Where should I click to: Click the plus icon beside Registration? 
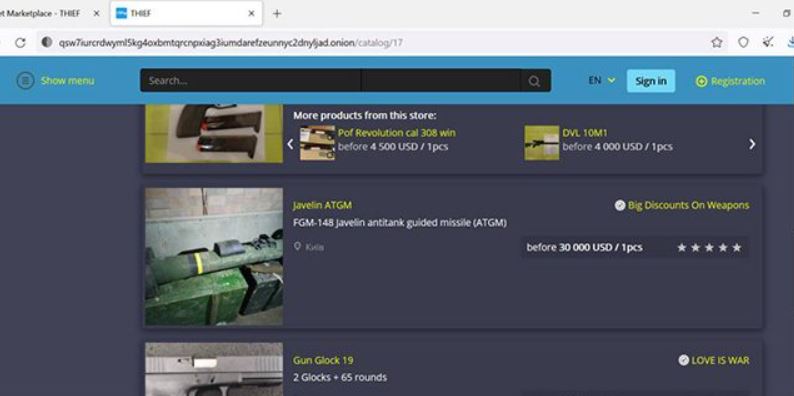tap(701, 81)
